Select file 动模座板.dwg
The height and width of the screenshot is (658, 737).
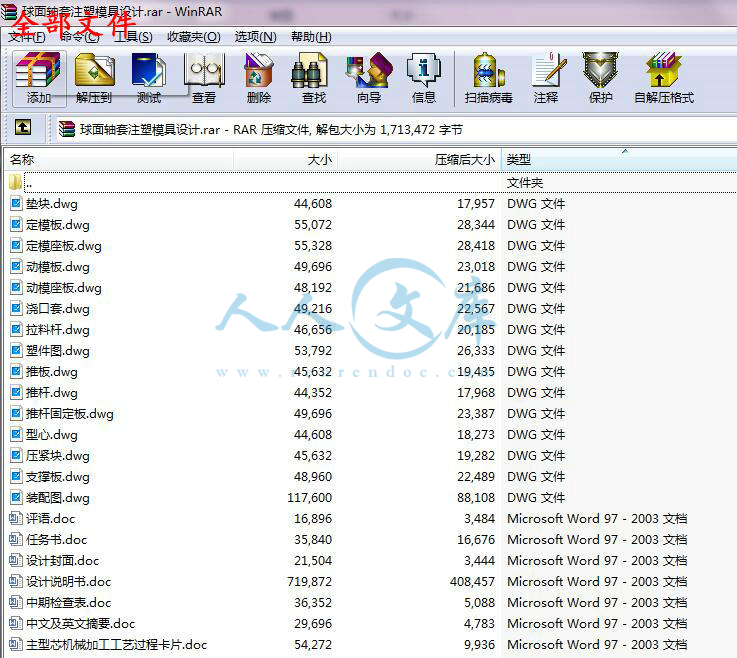click(x=63, y=288)
